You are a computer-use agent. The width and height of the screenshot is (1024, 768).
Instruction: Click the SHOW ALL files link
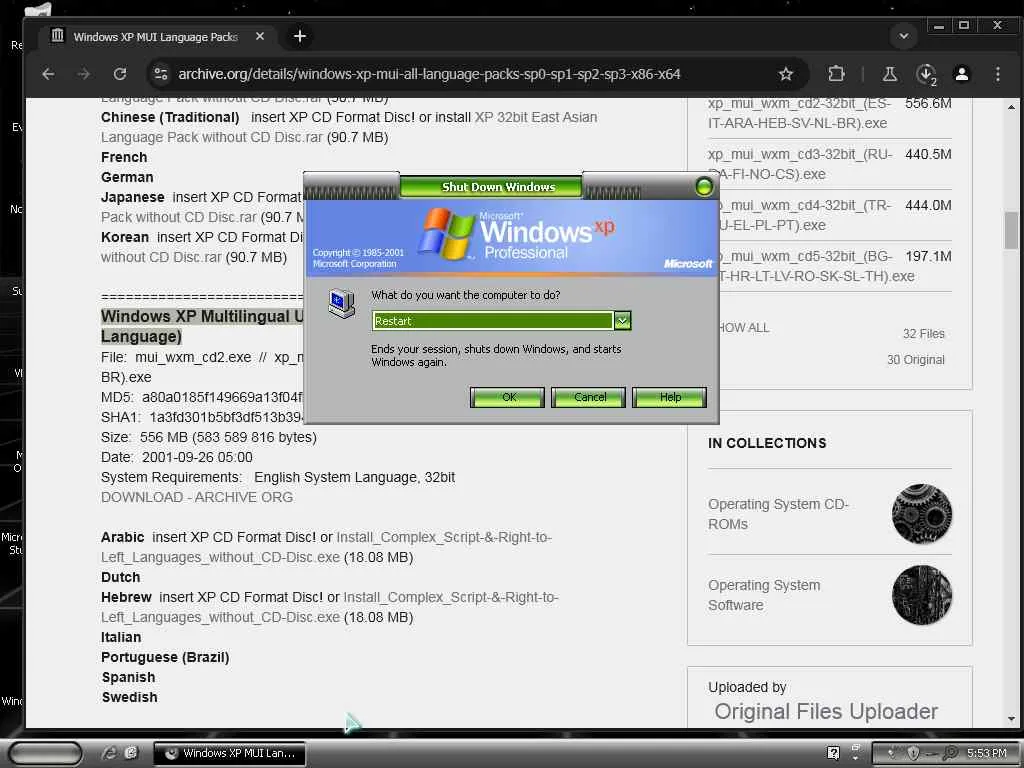743,328
